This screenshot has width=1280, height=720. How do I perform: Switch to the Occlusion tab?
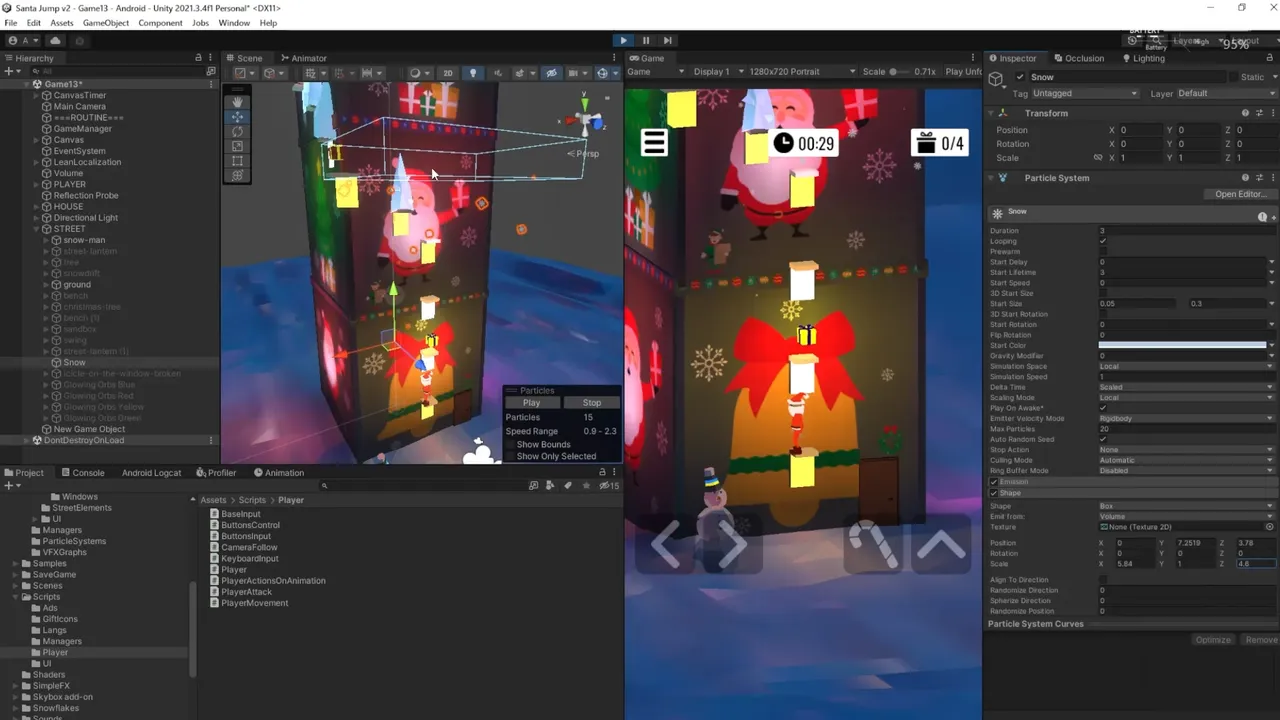(1078, 58)
